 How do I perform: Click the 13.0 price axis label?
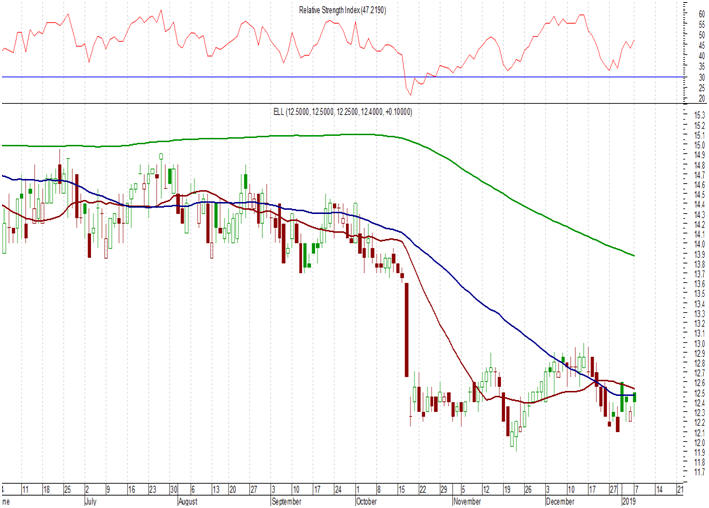tap(700, 343)
